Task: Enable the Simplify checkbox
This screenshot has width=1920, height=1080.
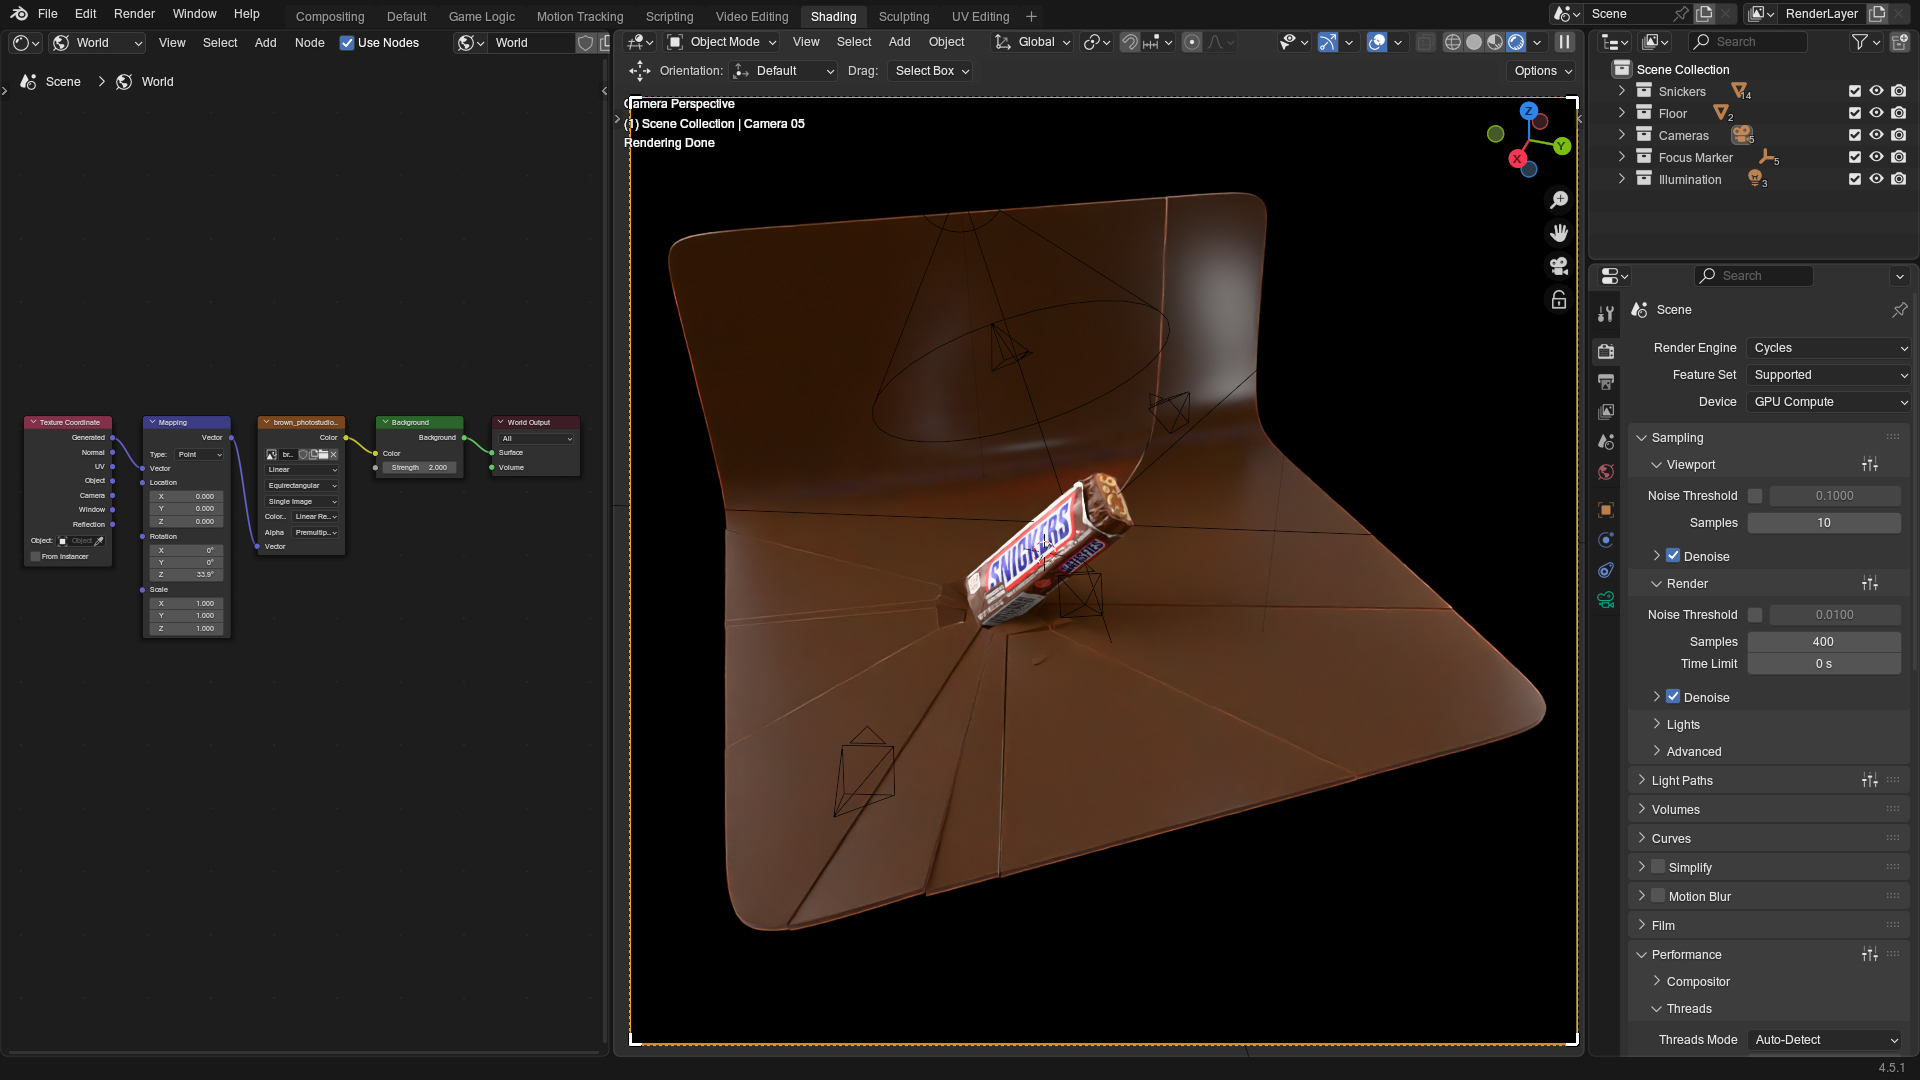Action: (1658, 867)
